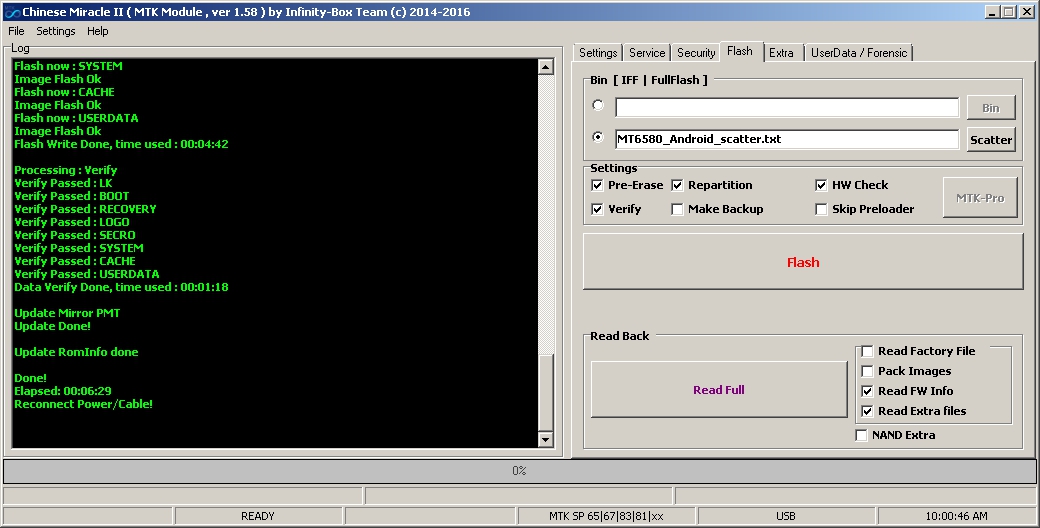Click the MTK-Pro button
This screenshot has width=1040, height=528.
980,198
